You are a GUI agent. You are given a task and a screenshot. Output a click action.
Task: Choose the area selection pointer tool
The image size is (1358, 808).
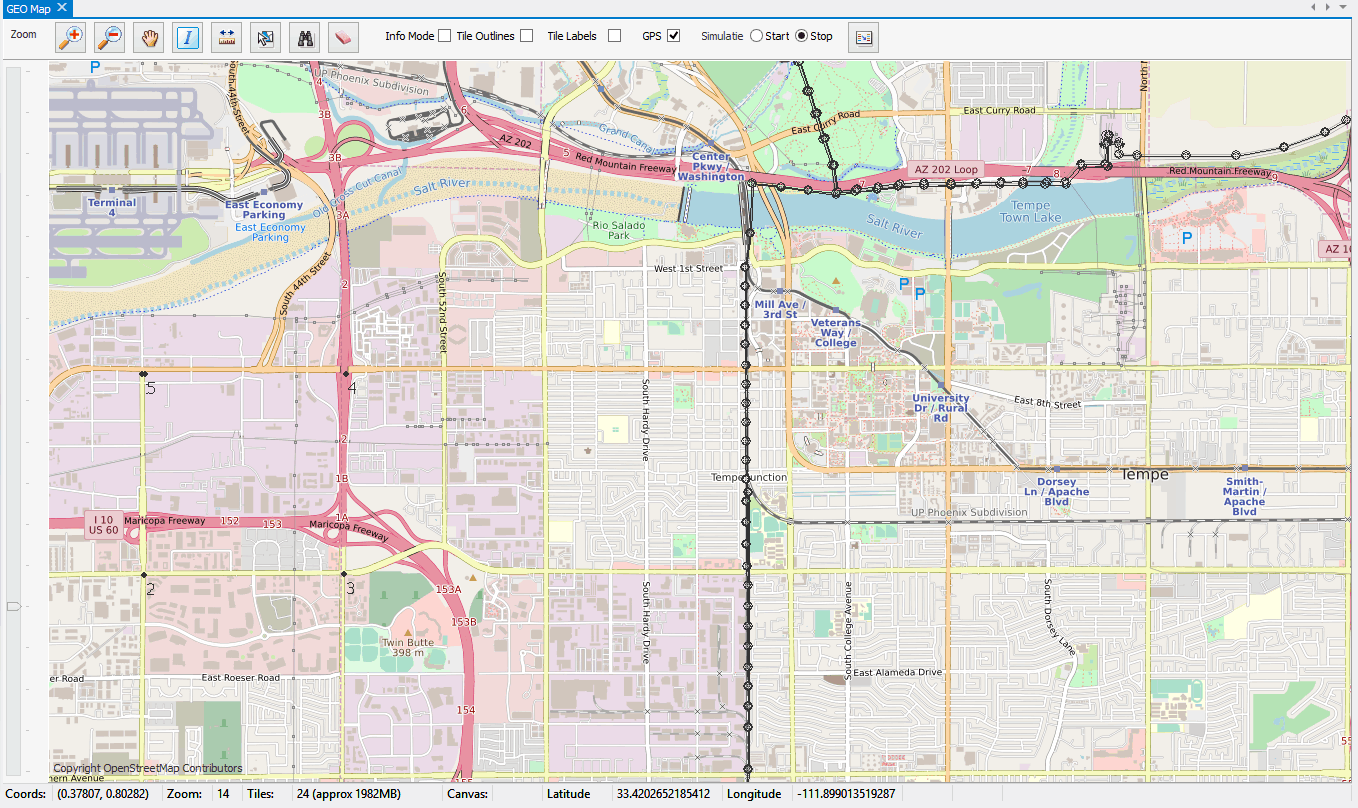(265, 37)
